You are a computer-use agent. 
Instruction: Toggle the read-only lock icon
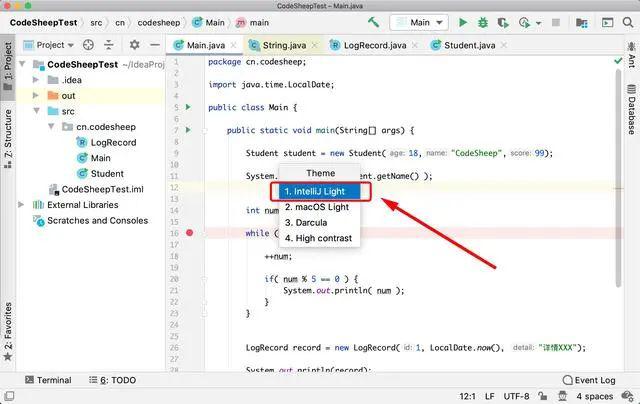click(x=542, y=396)
